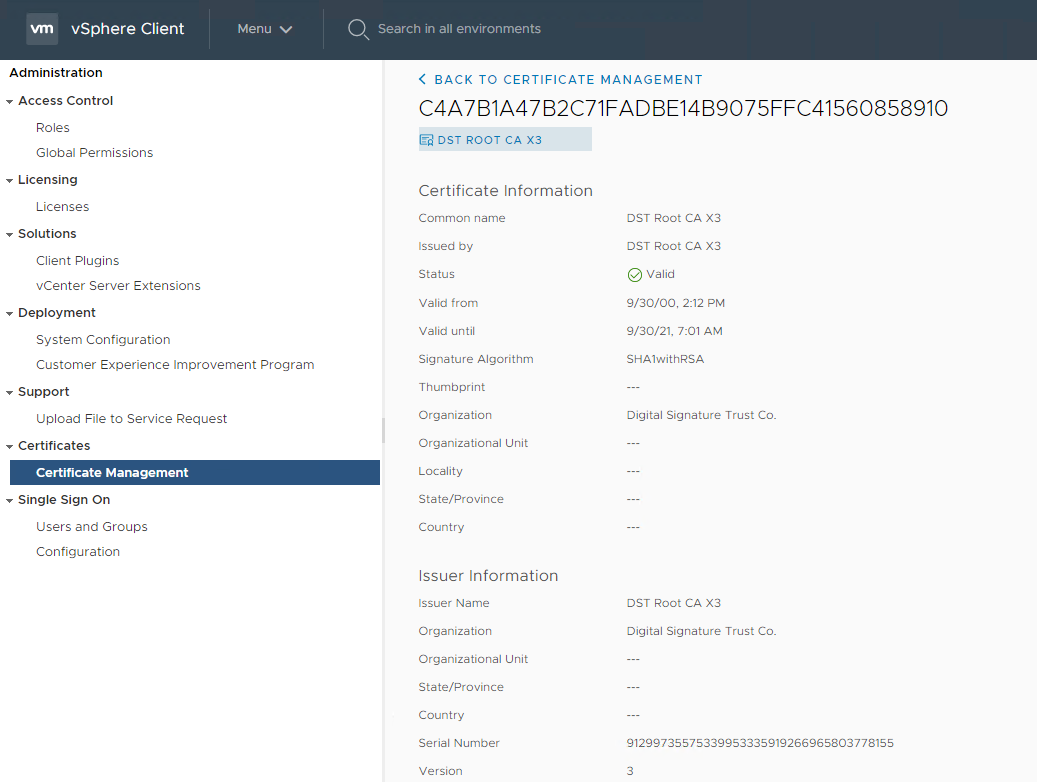Open Upload File to Service Request
Viewport: 1037px width, 782px height.
click(132, 419)
